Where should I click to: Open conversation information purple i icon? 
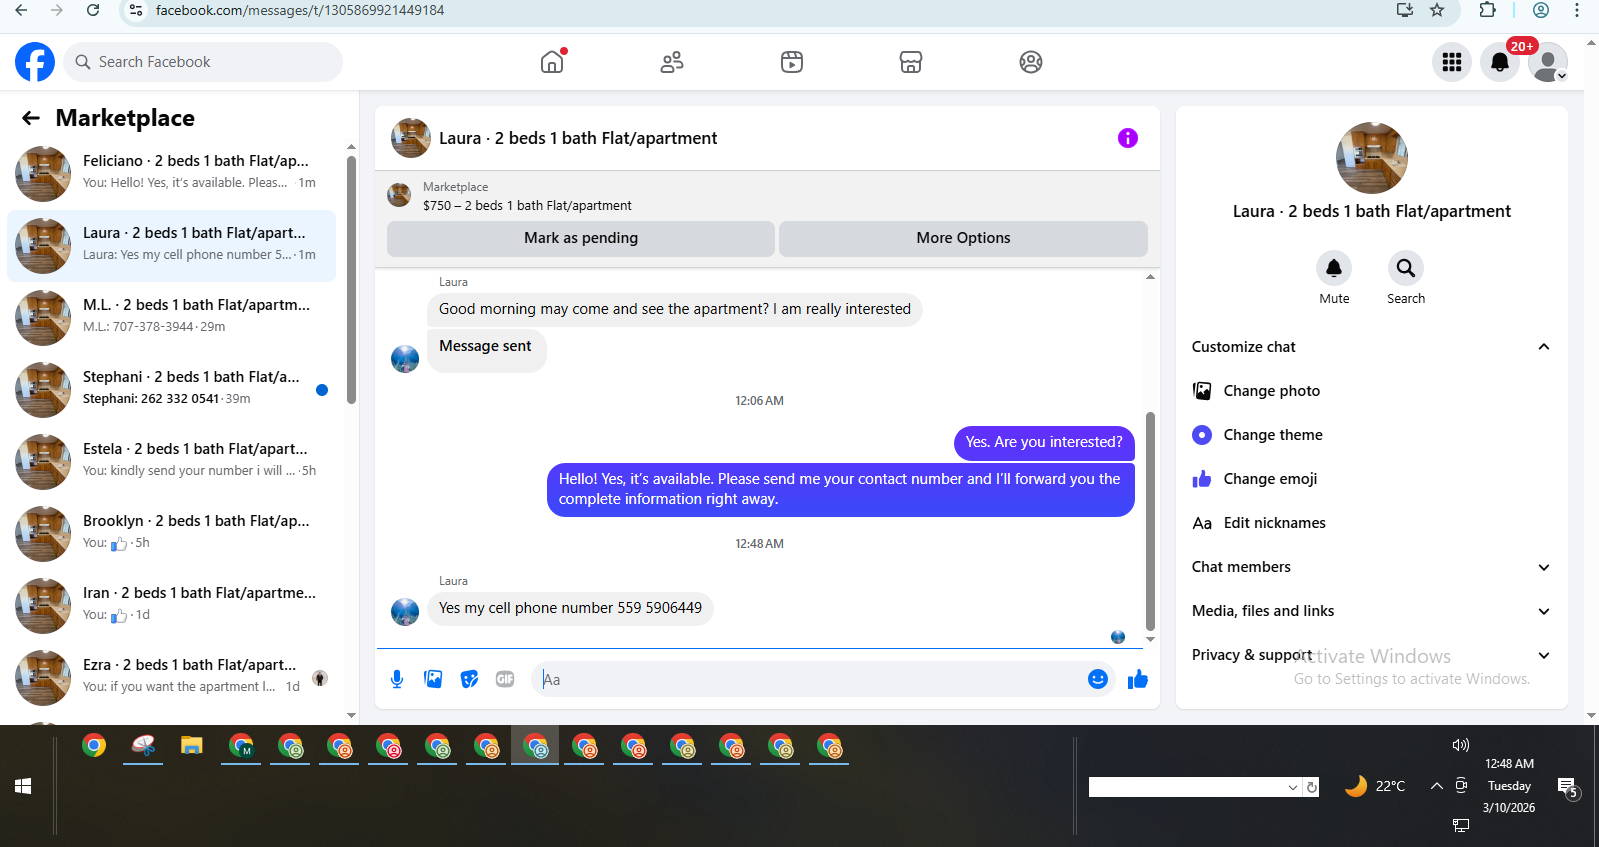click(x=1128, y=138)
